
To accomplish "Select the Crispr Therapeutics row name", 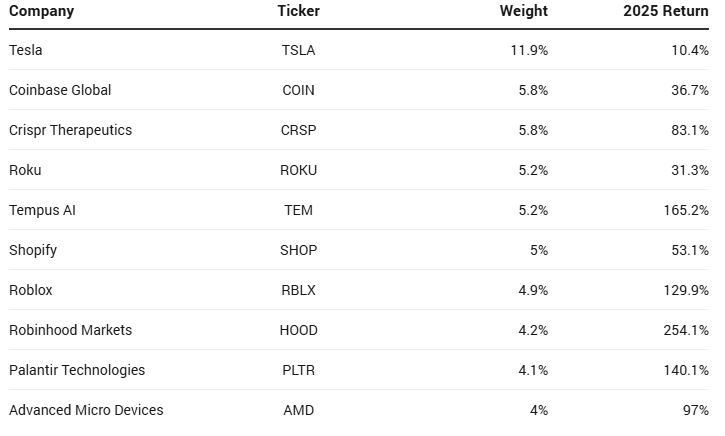I will (x=70, y=130).
